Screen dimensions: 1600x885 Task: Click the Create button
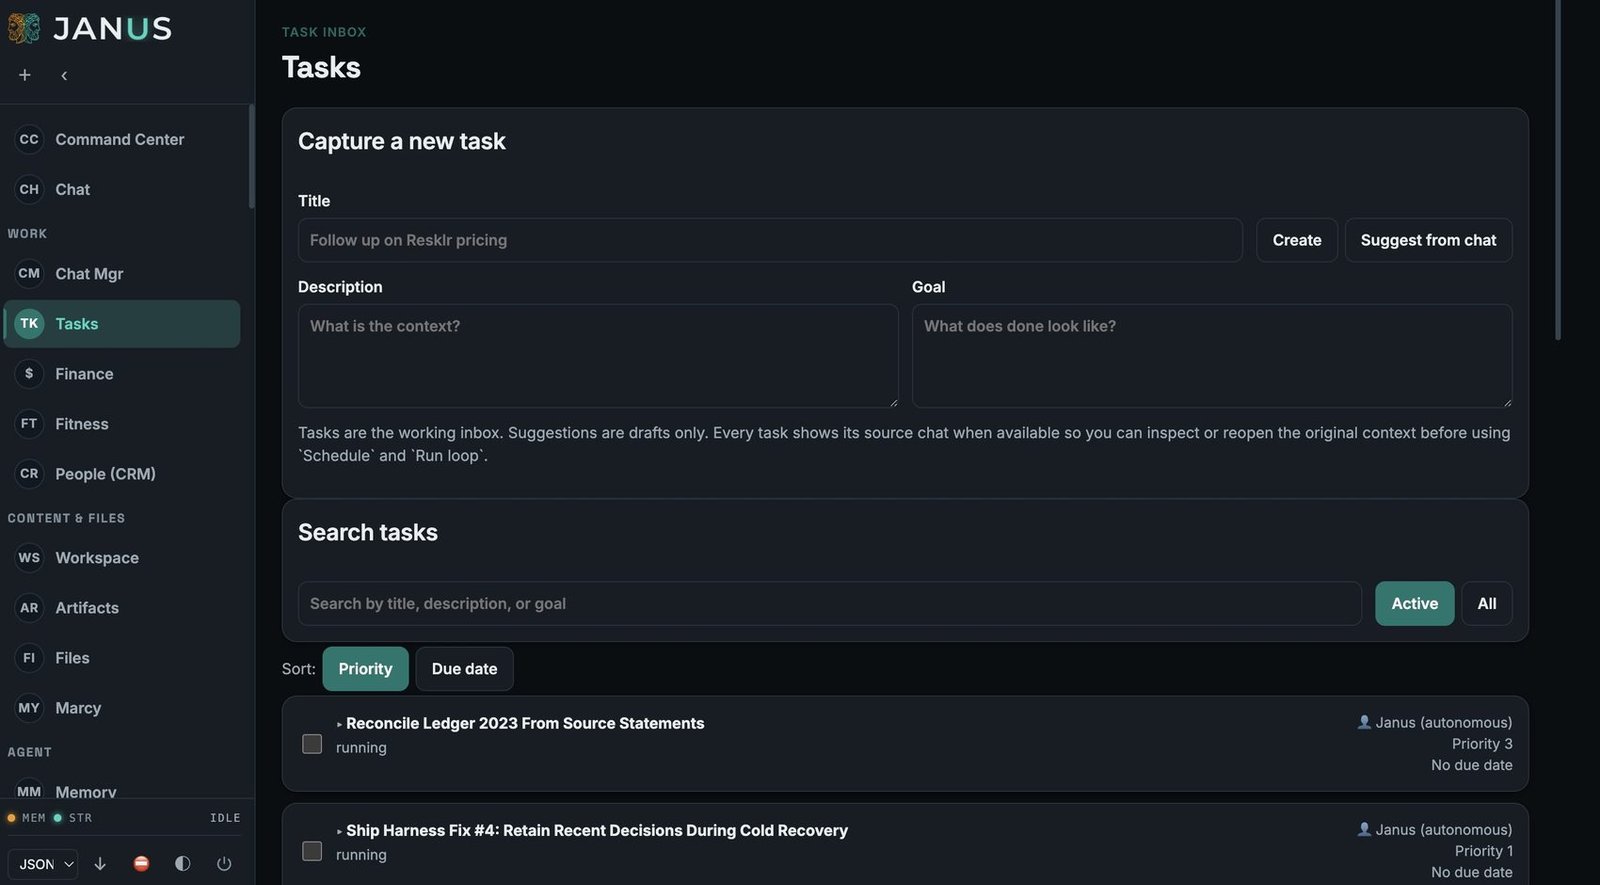tap(1296, 240)
